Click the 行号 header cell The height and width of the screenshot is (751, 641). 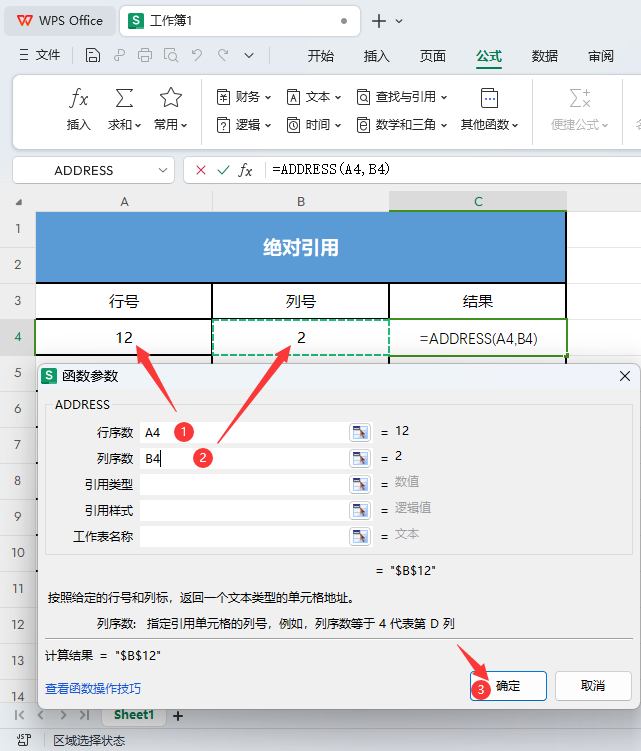124,301
